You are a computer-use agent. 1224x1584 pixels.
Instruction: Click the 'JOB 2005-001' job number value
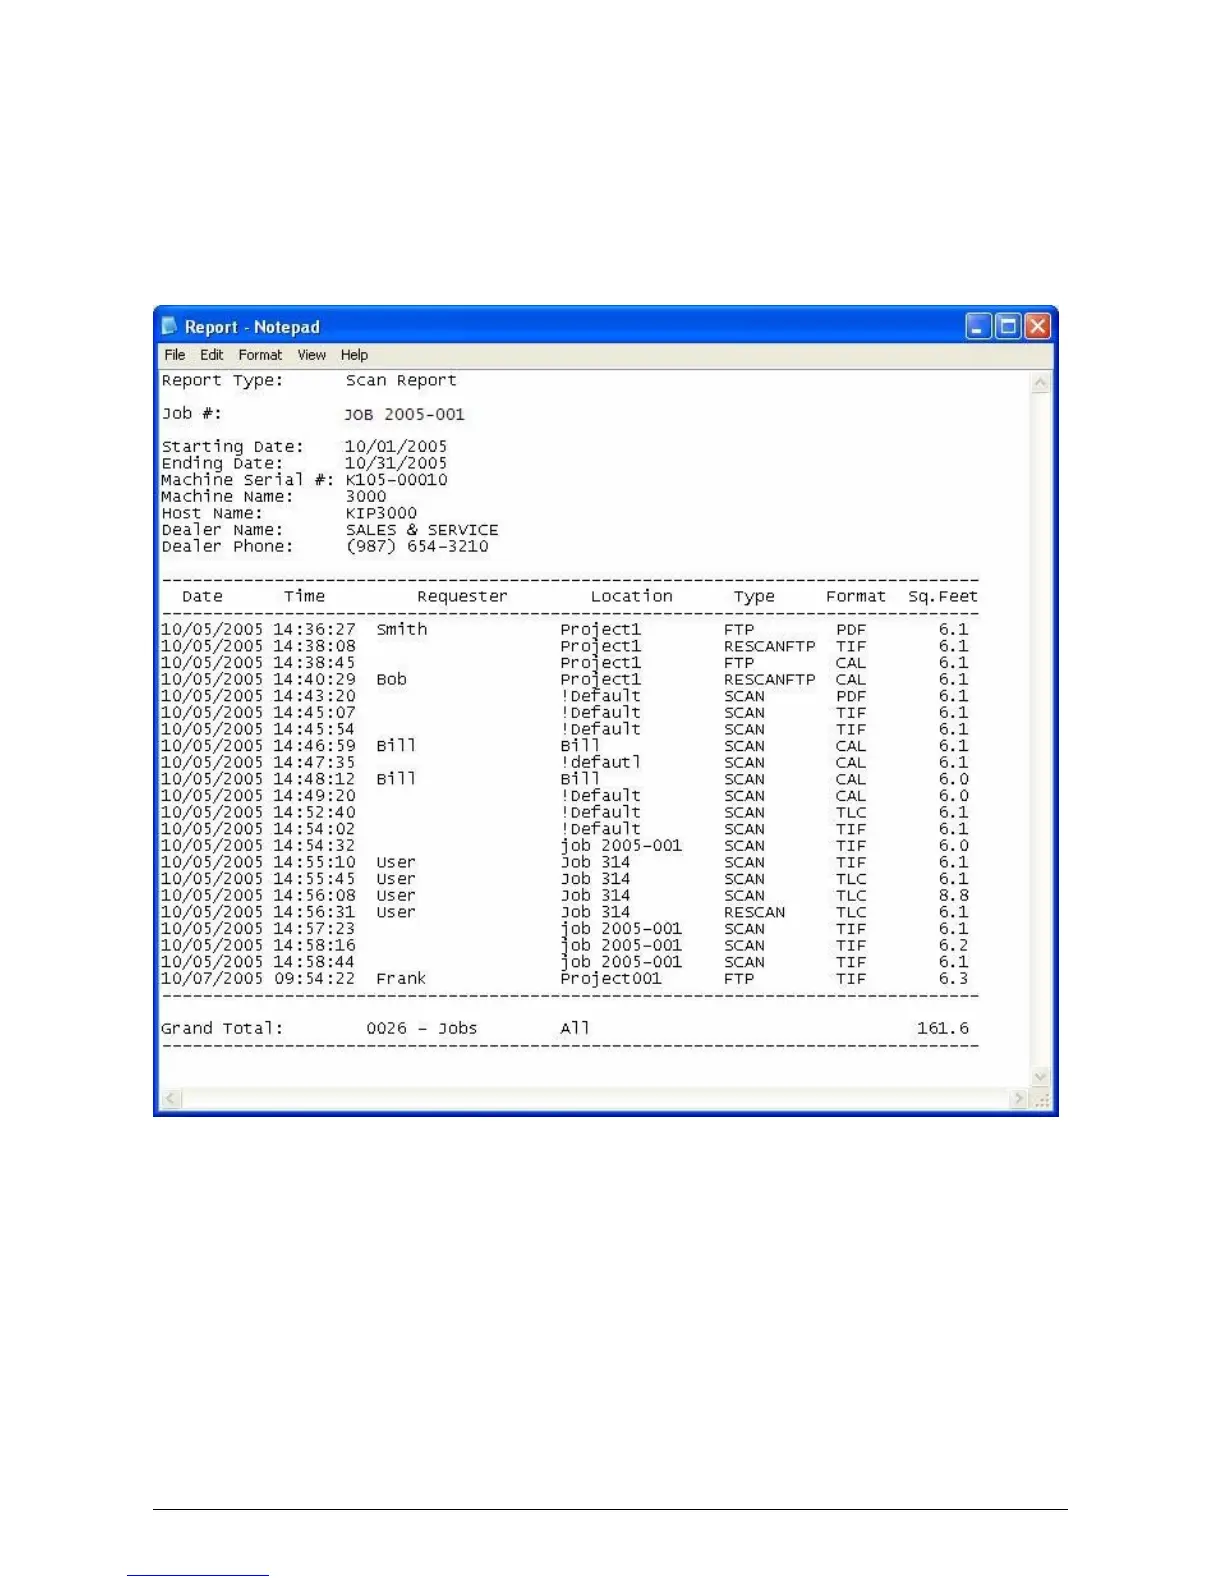tap(404, 415)
